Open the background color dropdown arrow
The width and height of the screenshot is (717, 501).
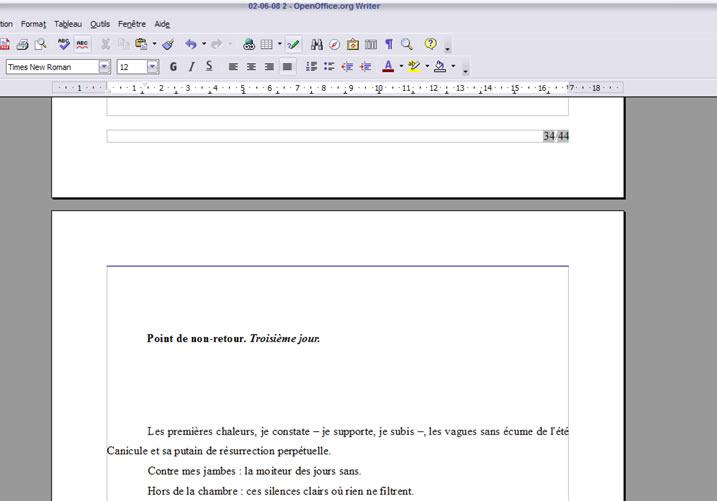(453, 67)
